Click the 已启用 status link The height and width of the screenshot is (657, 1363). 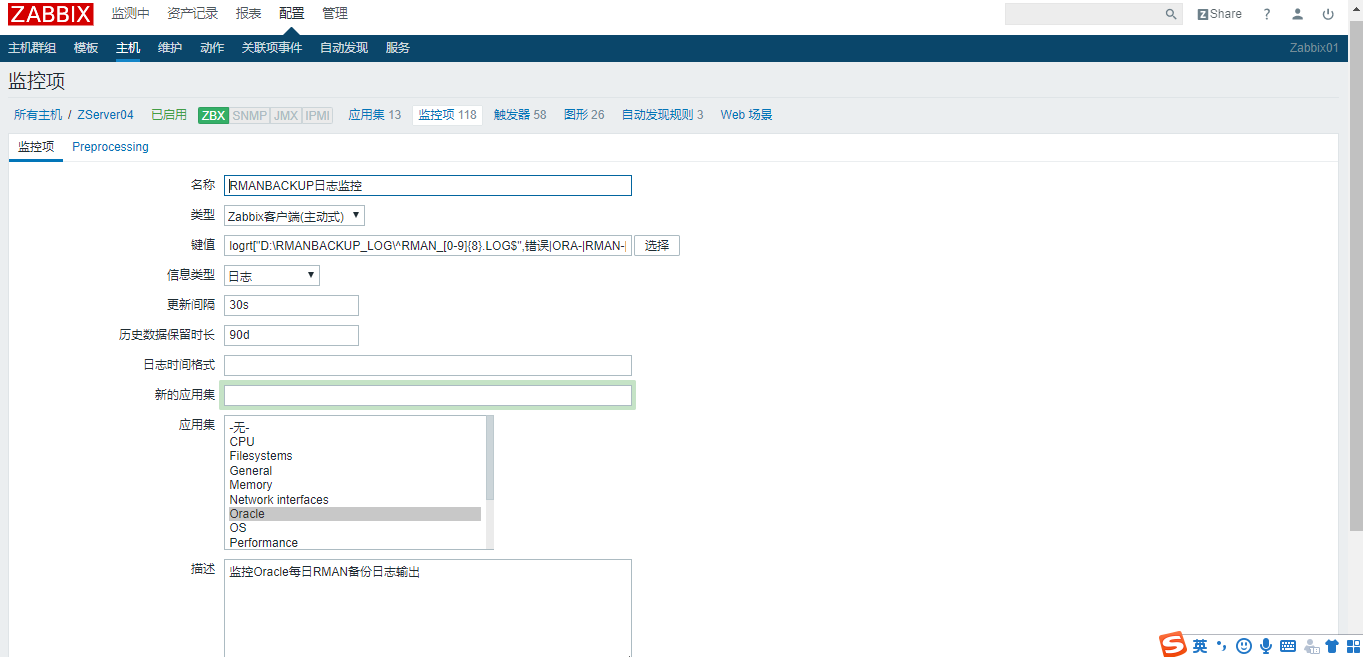pos(169,115)
